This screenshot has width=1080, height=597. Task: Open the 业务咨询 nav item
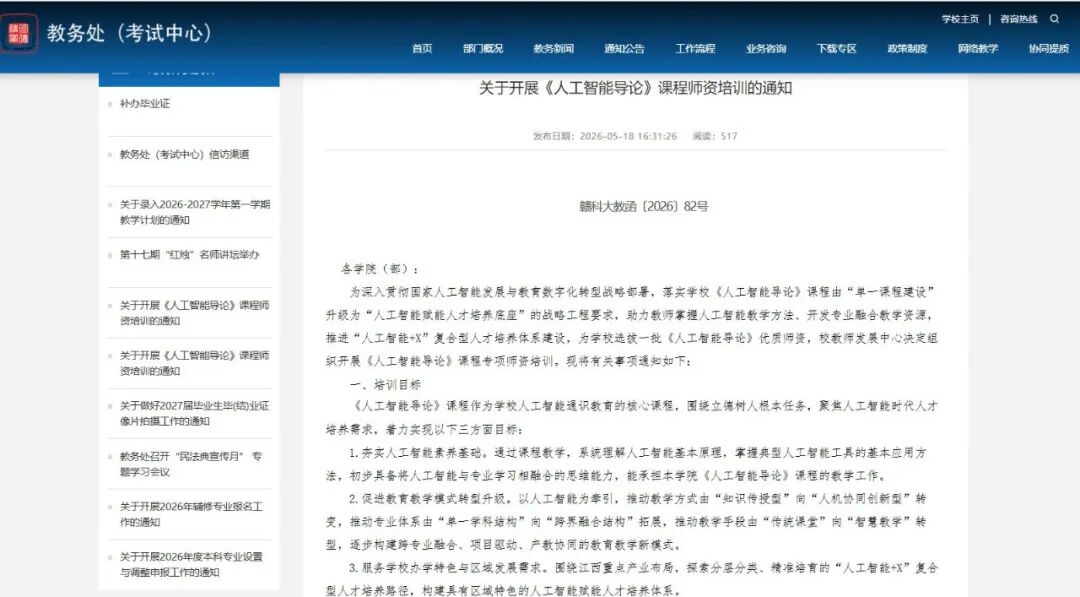pos(766,48)
